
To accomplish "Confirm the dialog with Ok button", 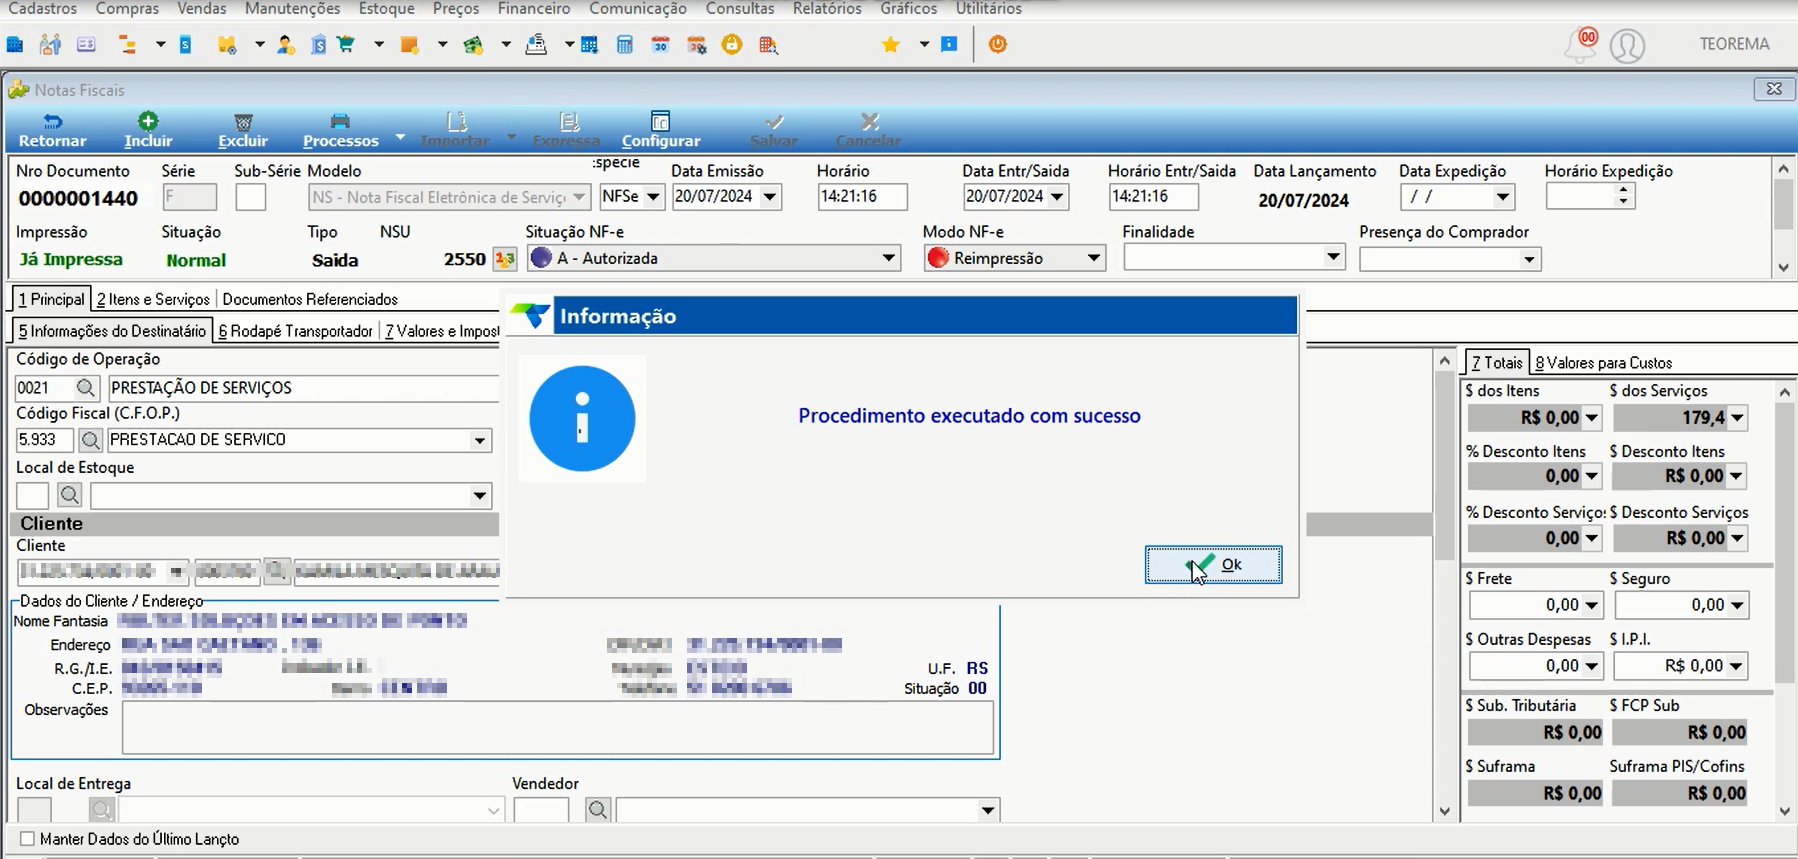I will [1213, 565].
